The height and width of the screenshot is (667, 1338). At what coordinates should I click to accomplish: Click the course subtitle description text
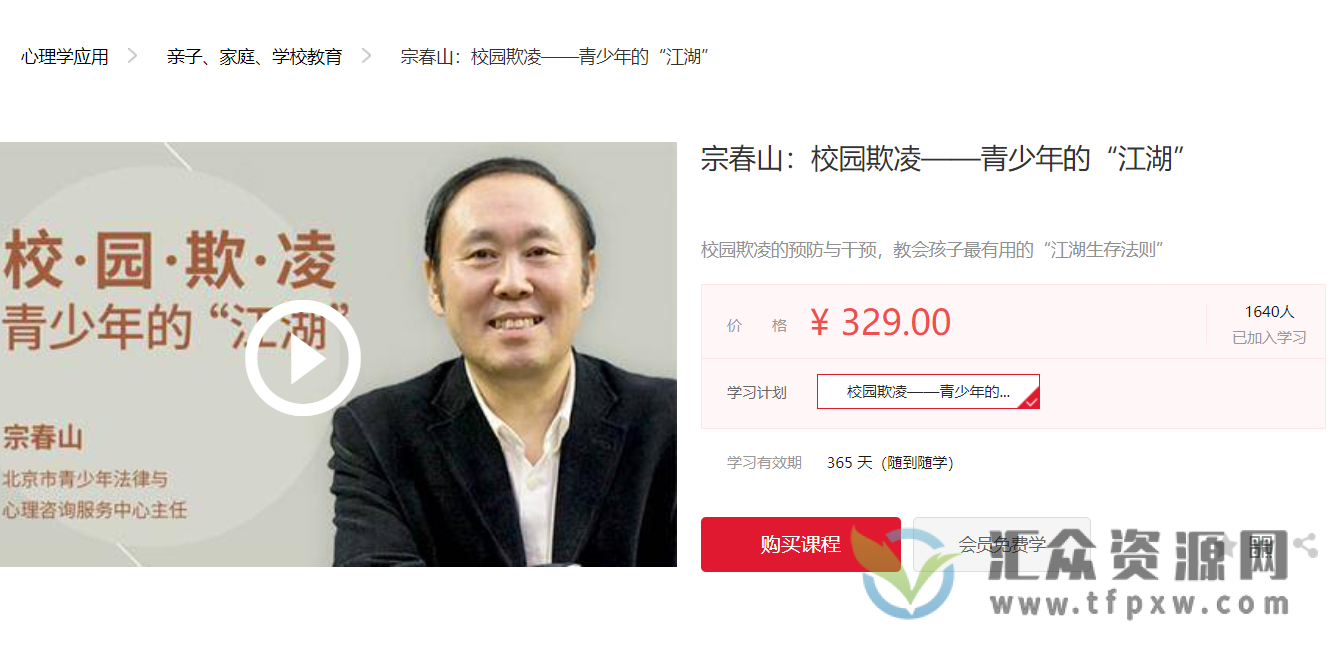click(933, 249)
